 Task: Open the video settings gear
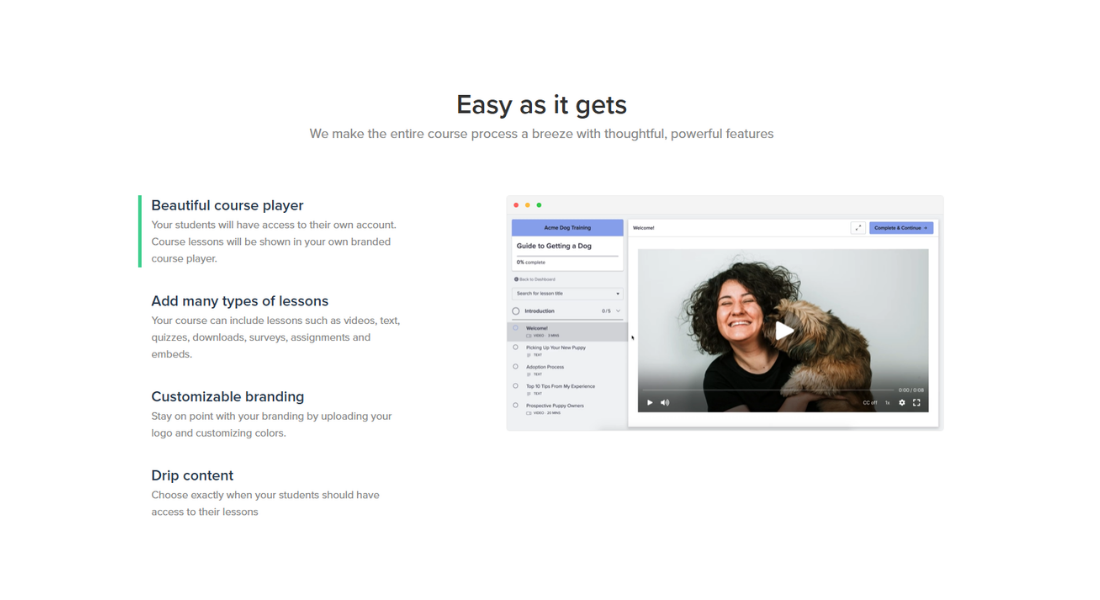(901, 402)
